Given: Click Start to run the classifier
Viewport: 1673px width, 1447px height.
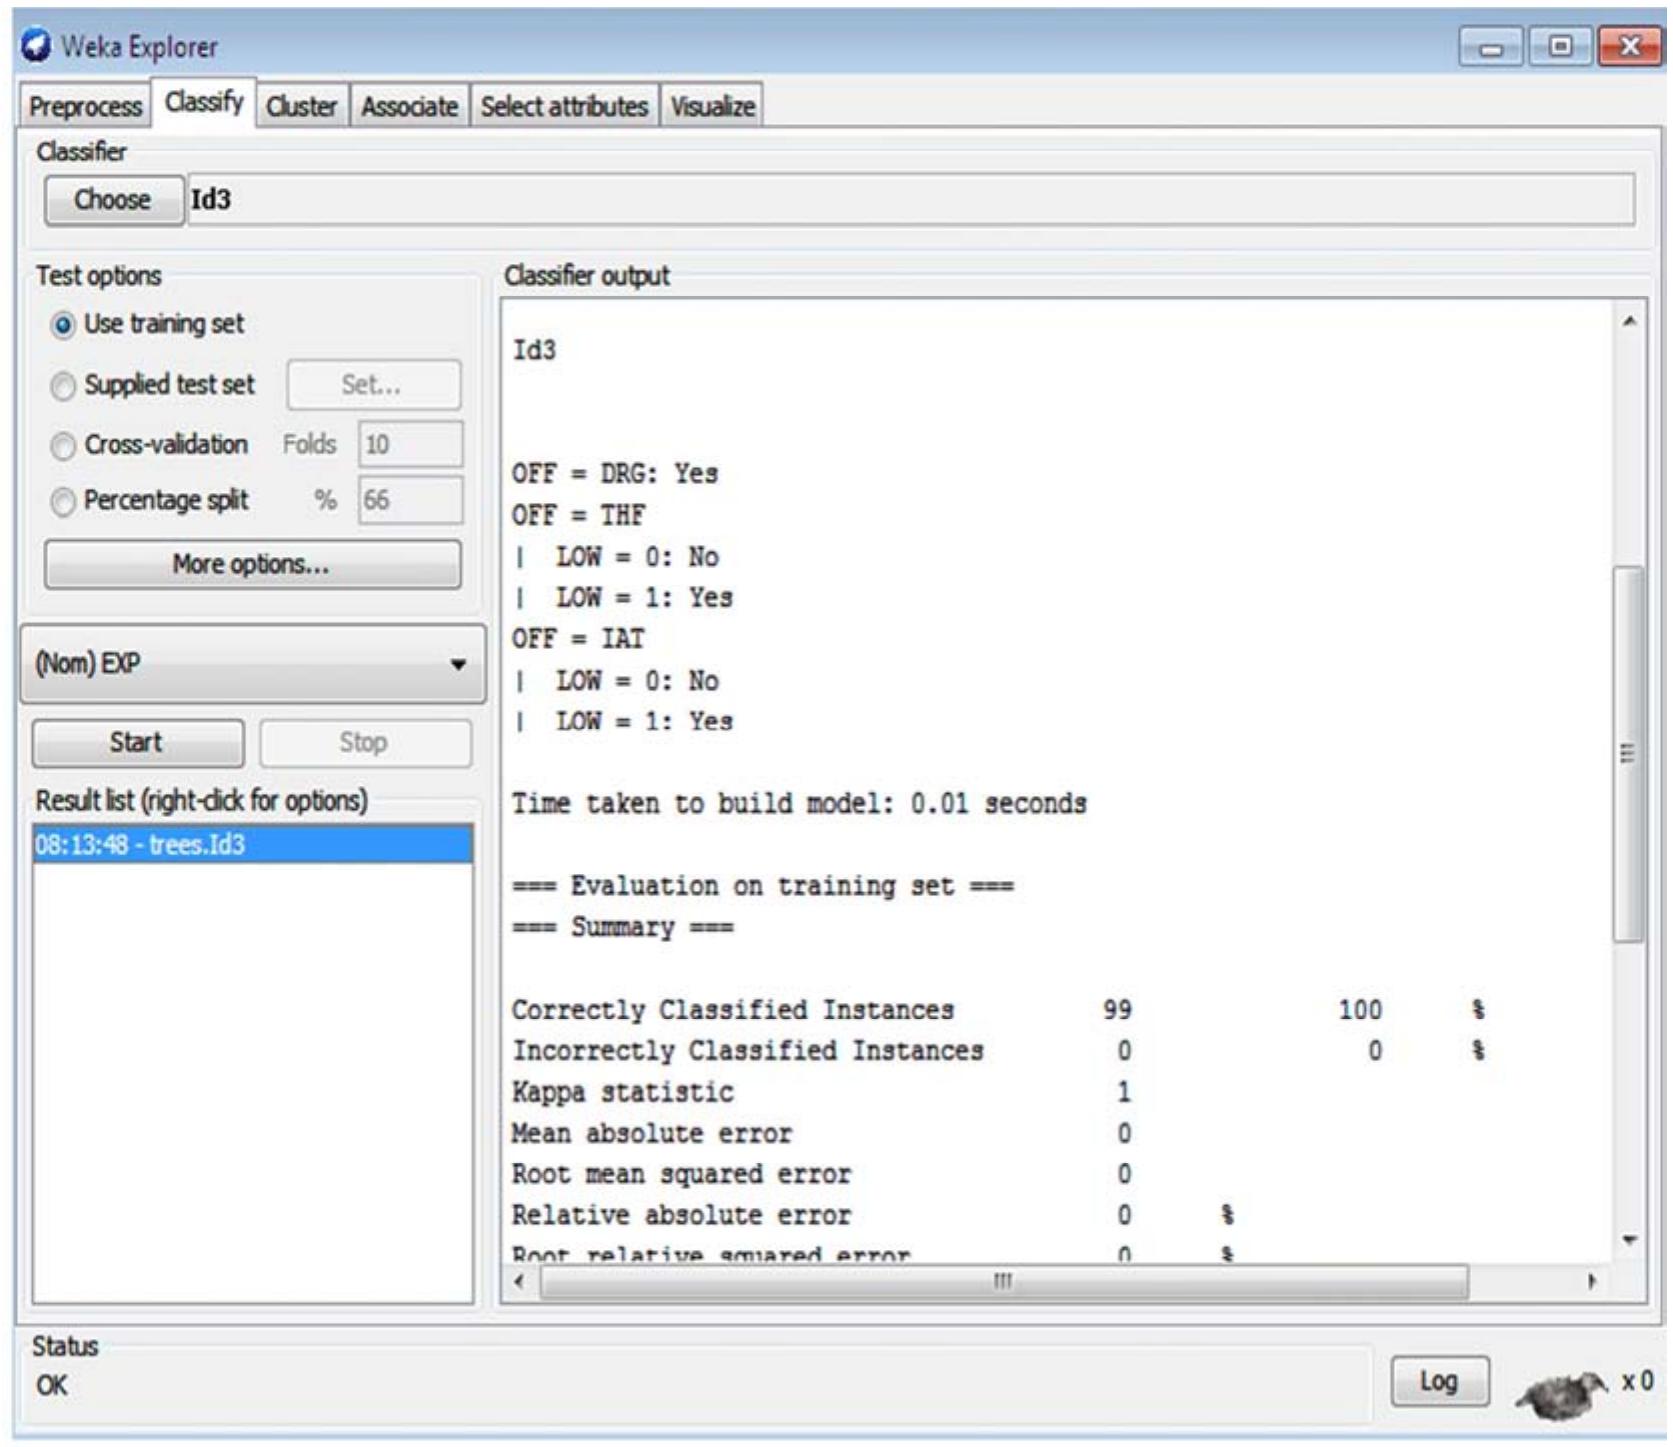Looking at the screenshot, I should [137, 743].
